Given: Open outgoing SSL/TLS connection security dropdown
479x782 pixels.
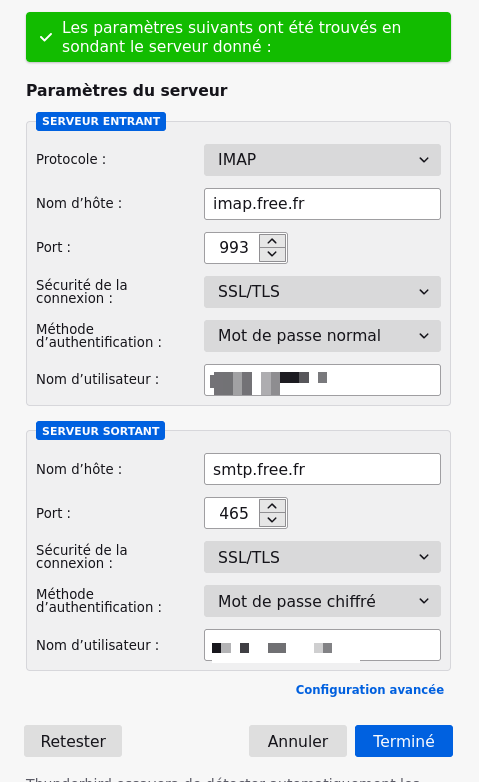Looking at the screenshot, I should (322, 557).
